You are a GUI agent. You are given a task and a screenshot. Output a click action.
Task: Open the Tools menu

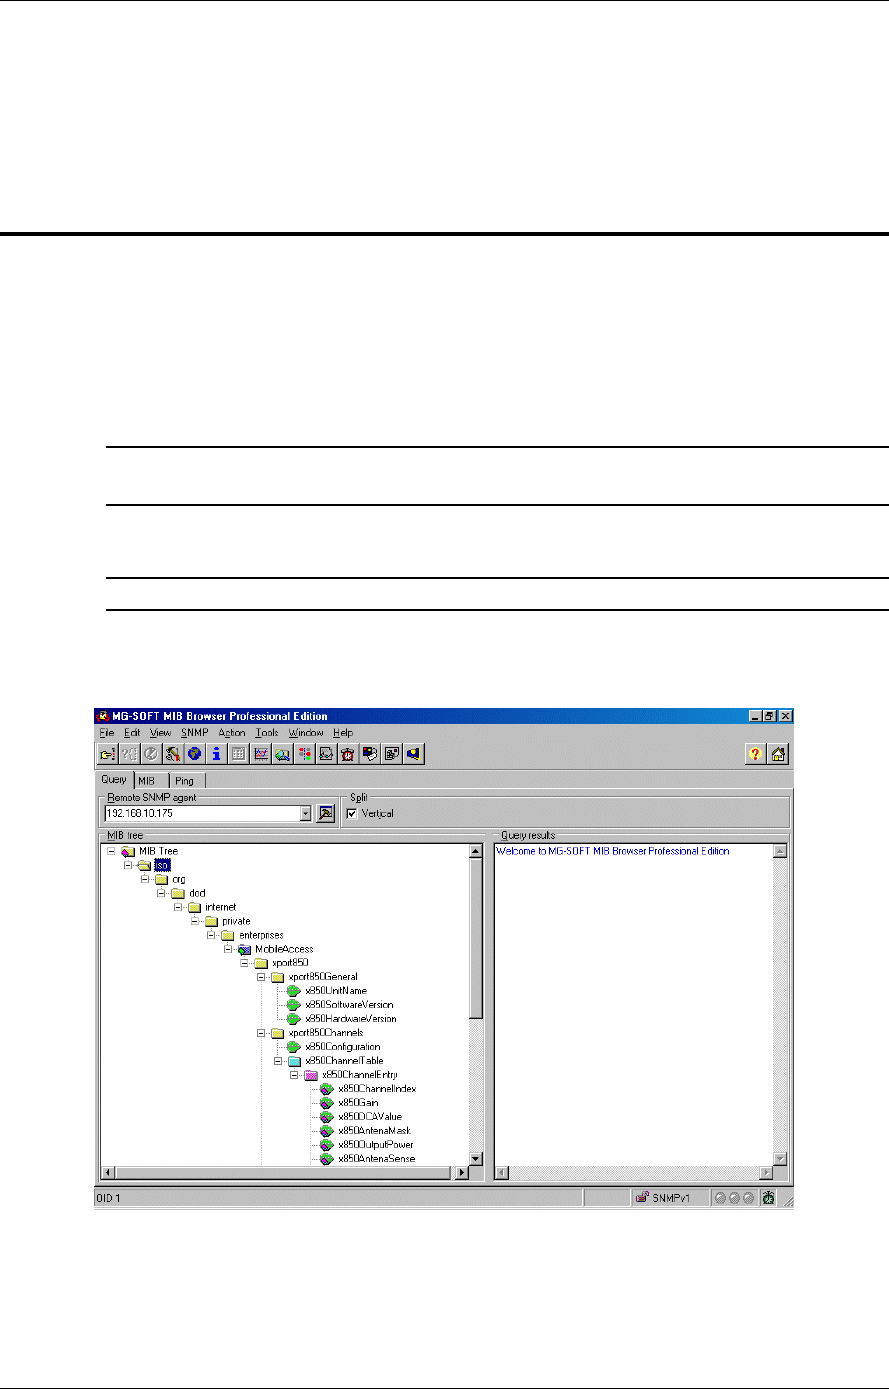point(267,733)
